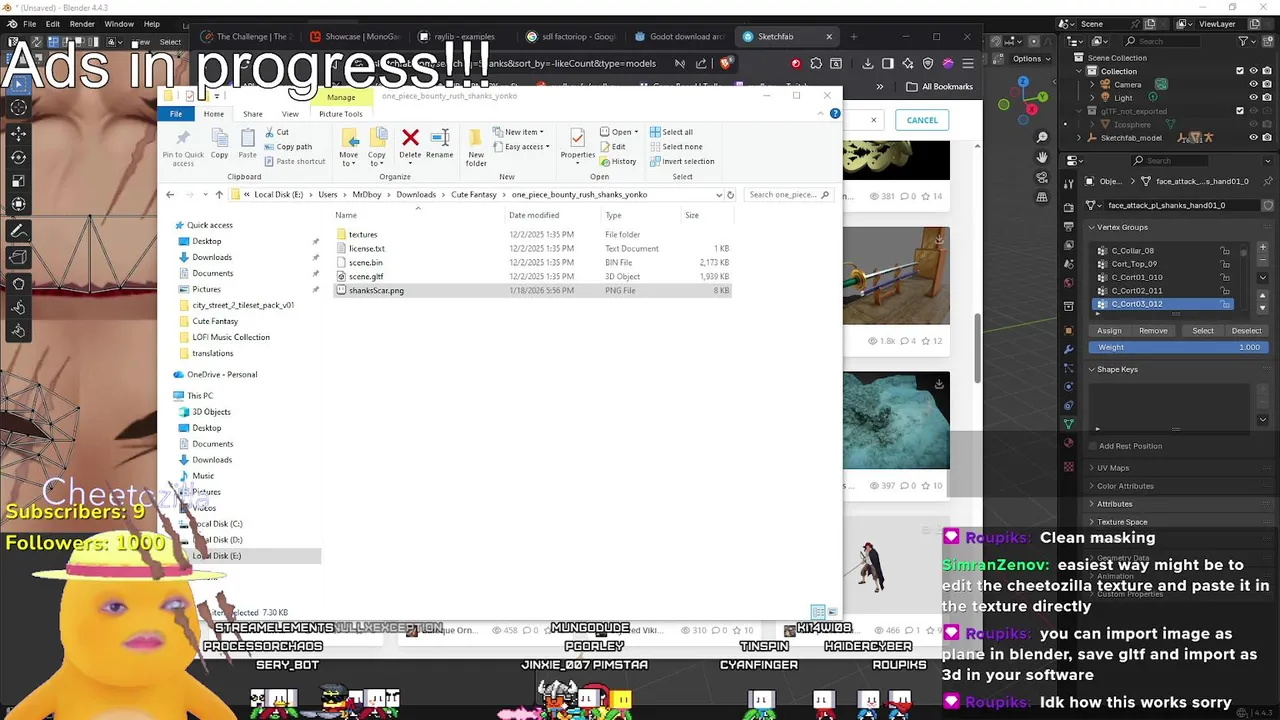Click the Cut command in the ribbon
This screenshot has height=720, width=1280.
tap(276, 132)
